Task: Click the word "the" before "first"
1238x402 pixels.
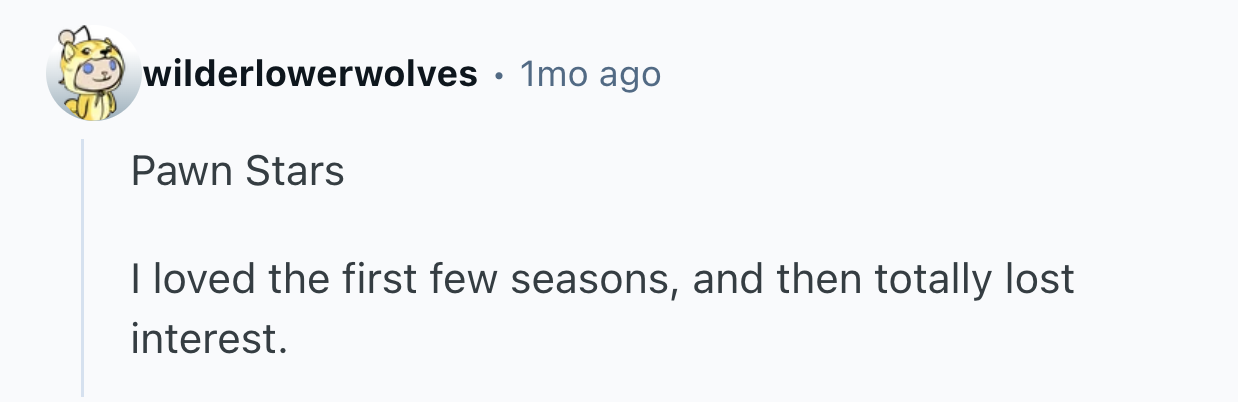Action: (x=300, y=279)
